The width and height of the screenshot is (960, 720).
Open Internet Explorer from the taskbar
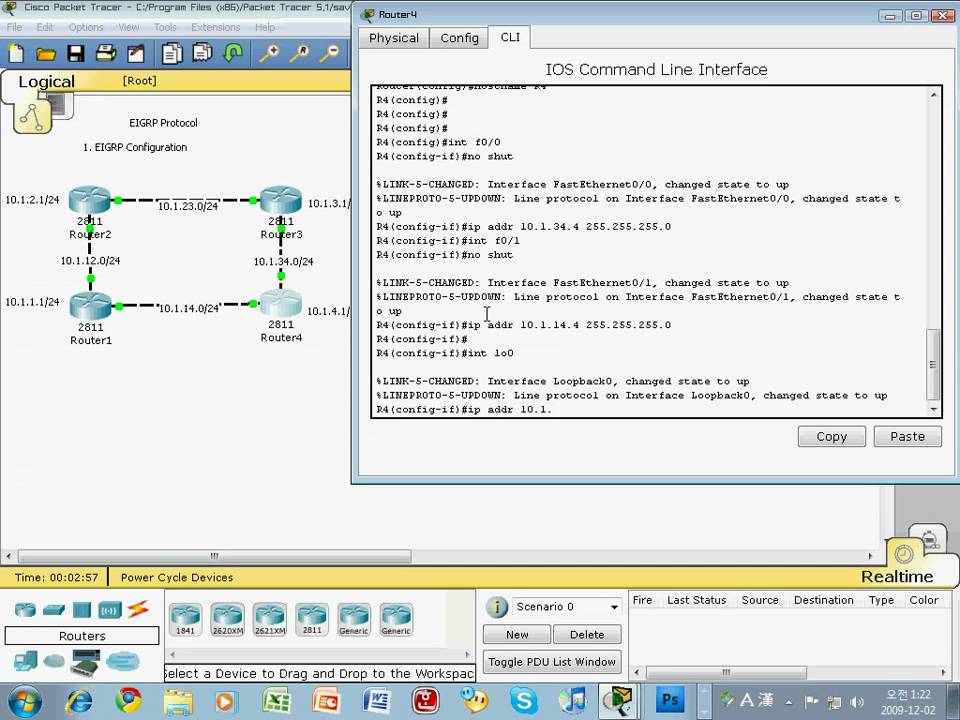(x=78, y=702)
